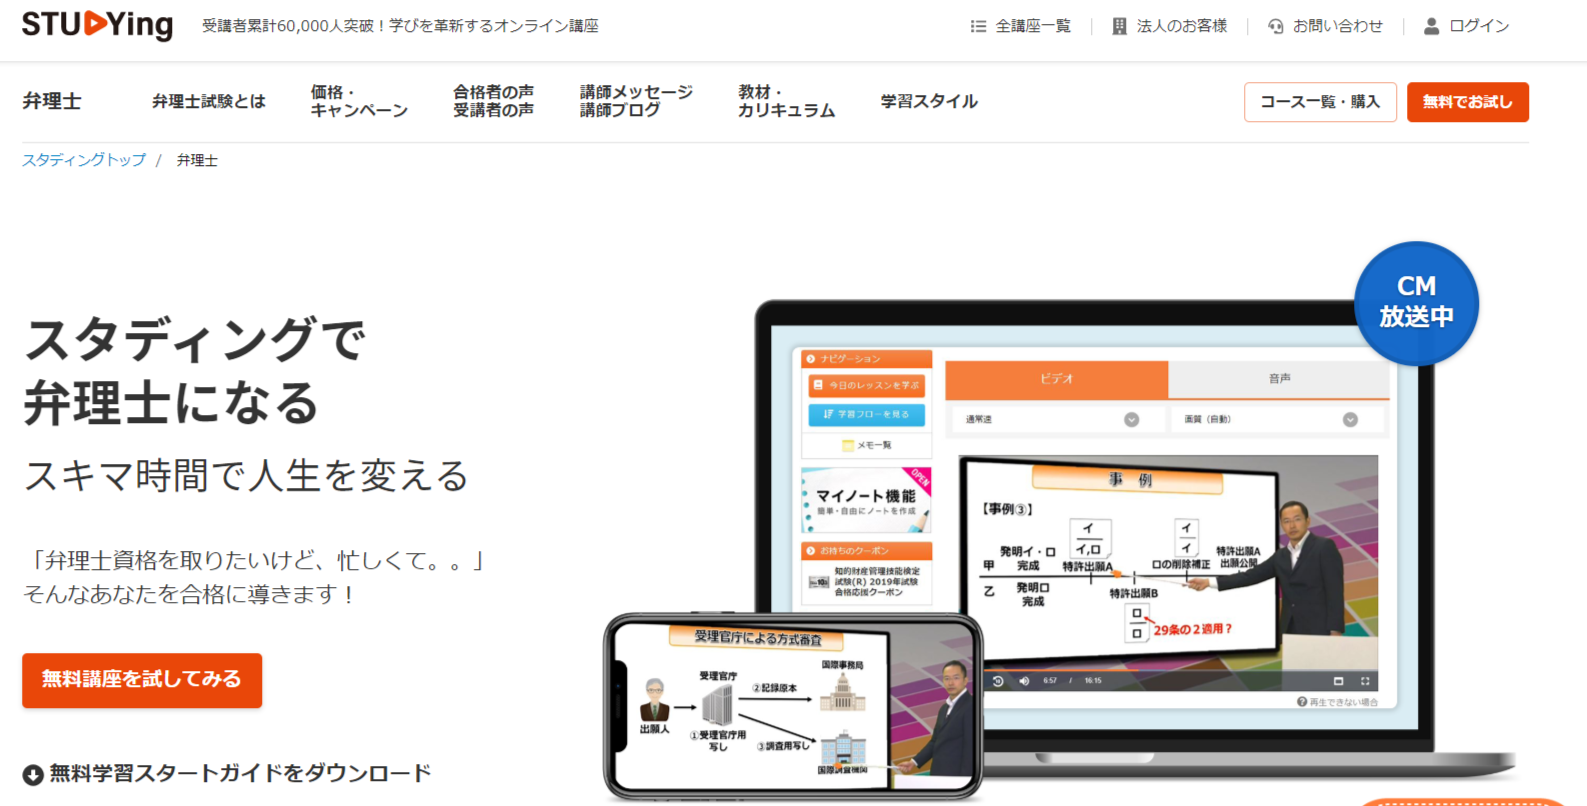The image size is (1587, 806).
Task: Click orange 無料でお試し button
Action: click(x=1467, y=102)
